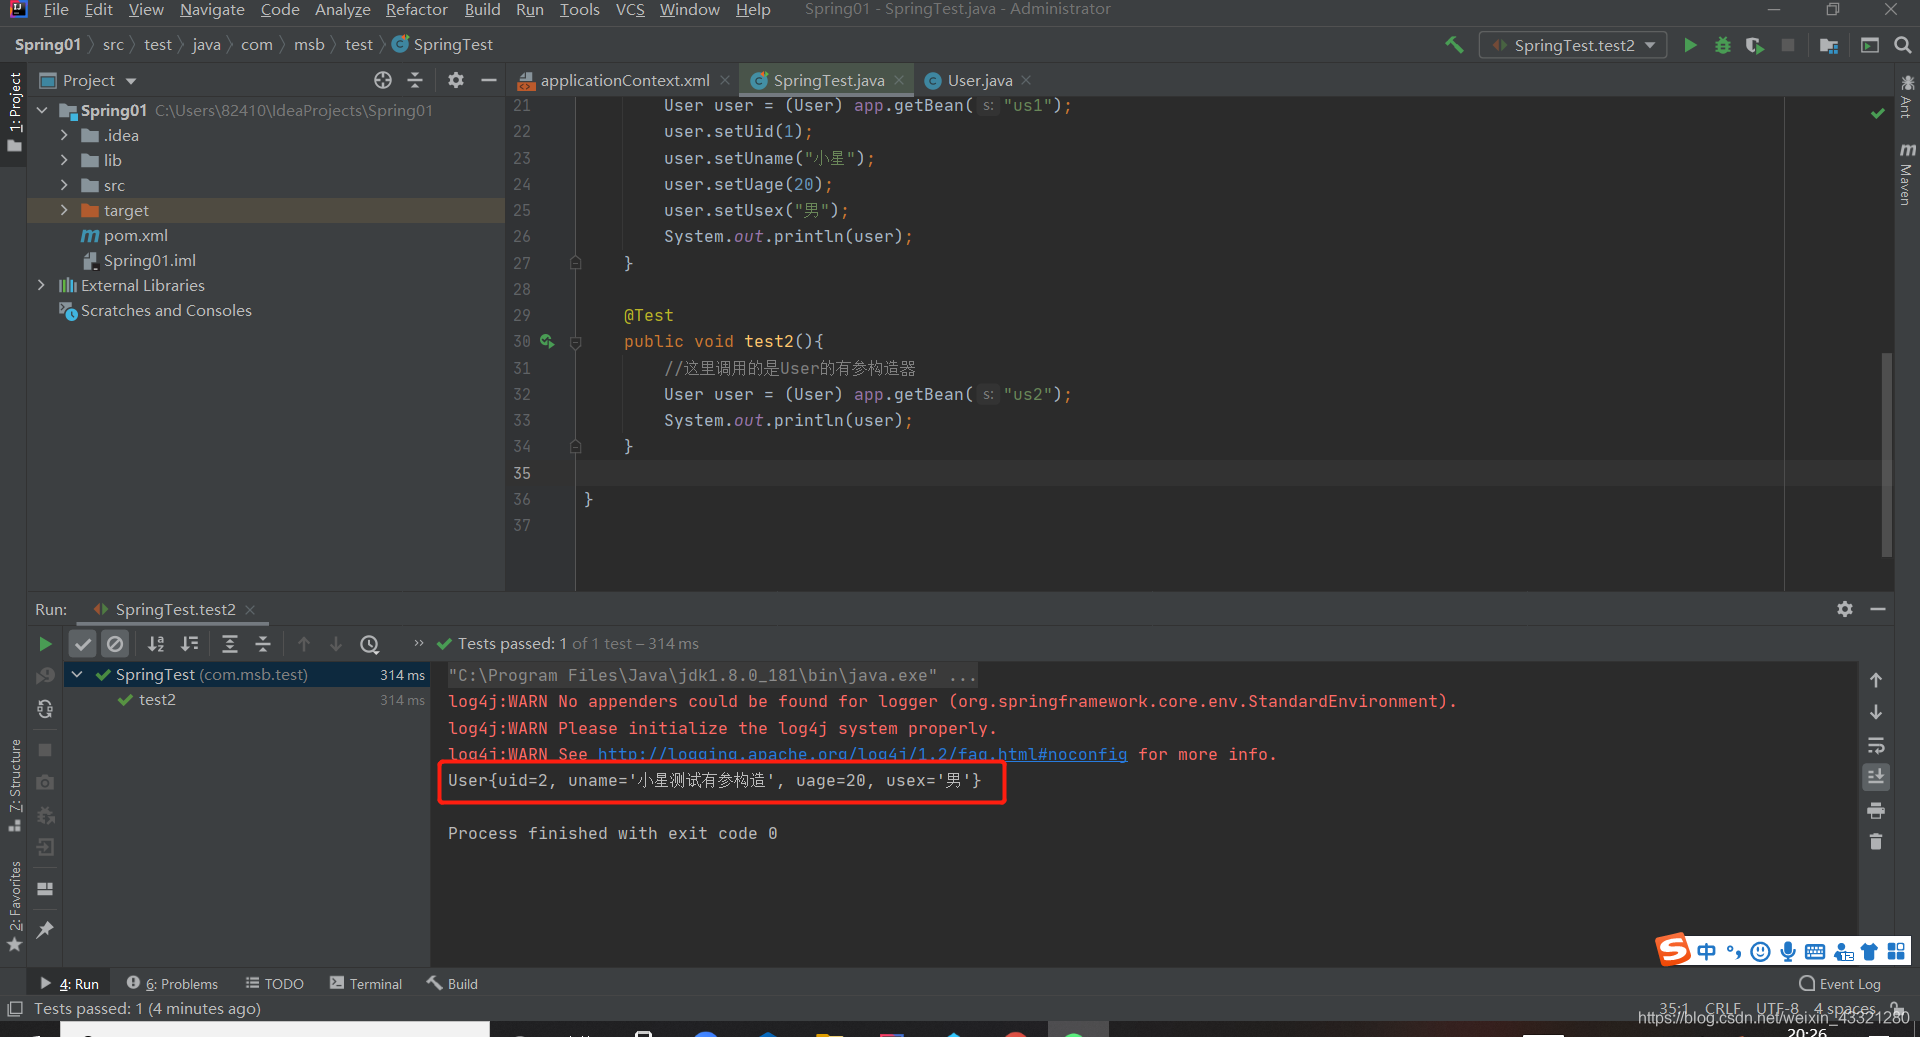Click the restore layout icon in Run sidebar
This screenshot has width=1920, height=1037.
45,888
